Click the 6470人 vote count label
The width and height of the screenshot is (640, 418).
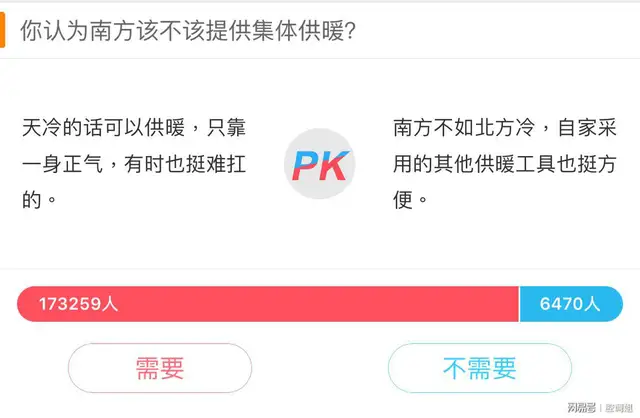[569, 304]
